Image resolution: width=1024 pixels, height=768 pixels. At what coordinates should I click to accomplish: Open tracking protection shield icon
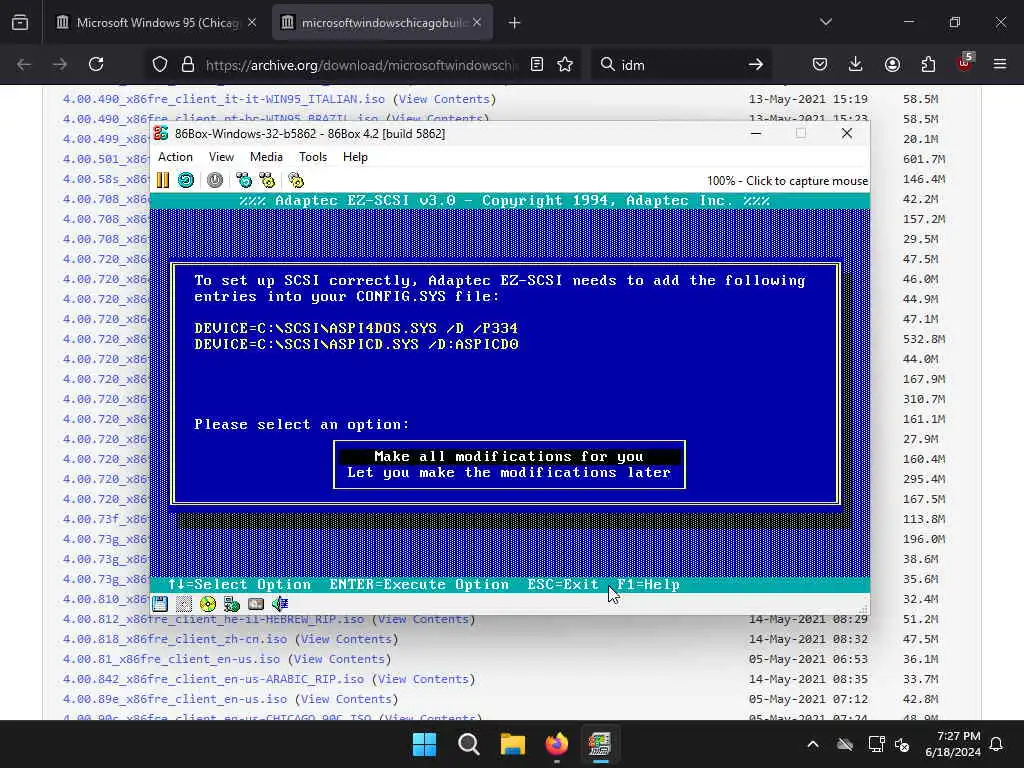pos(160,64)
